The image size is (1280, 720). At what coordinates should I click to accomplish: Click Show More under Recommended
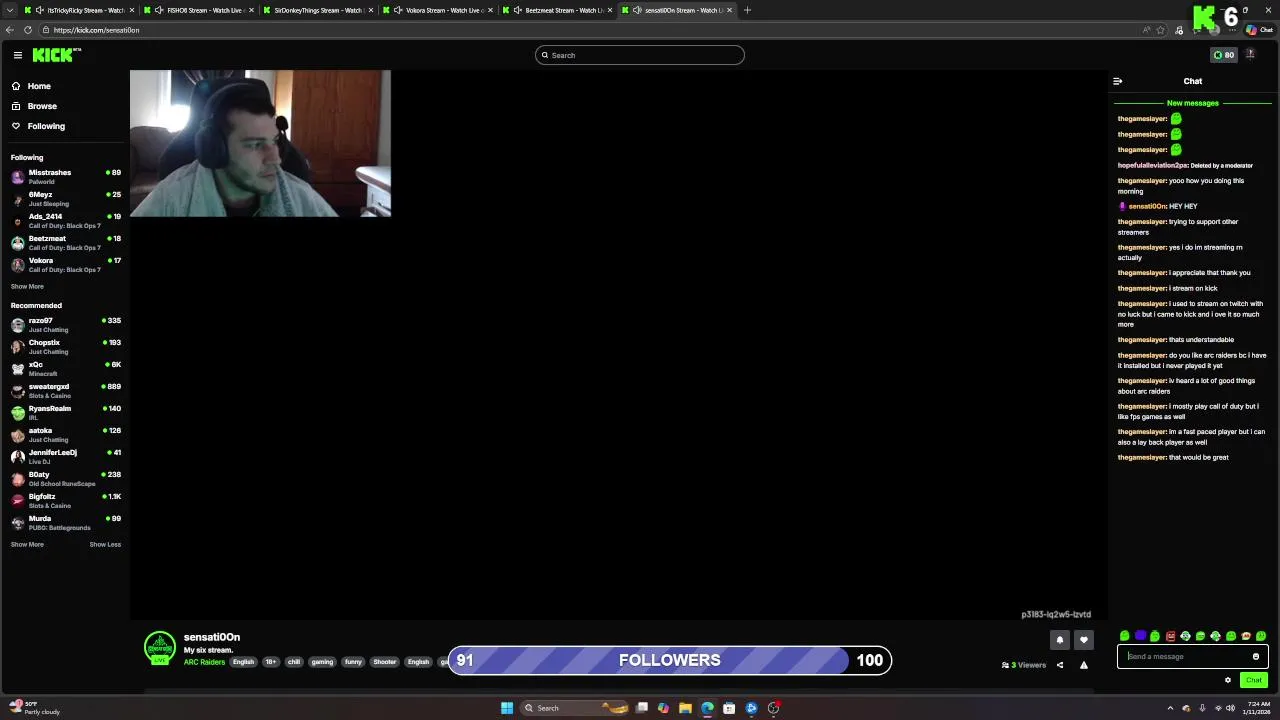tap(27, 545)
